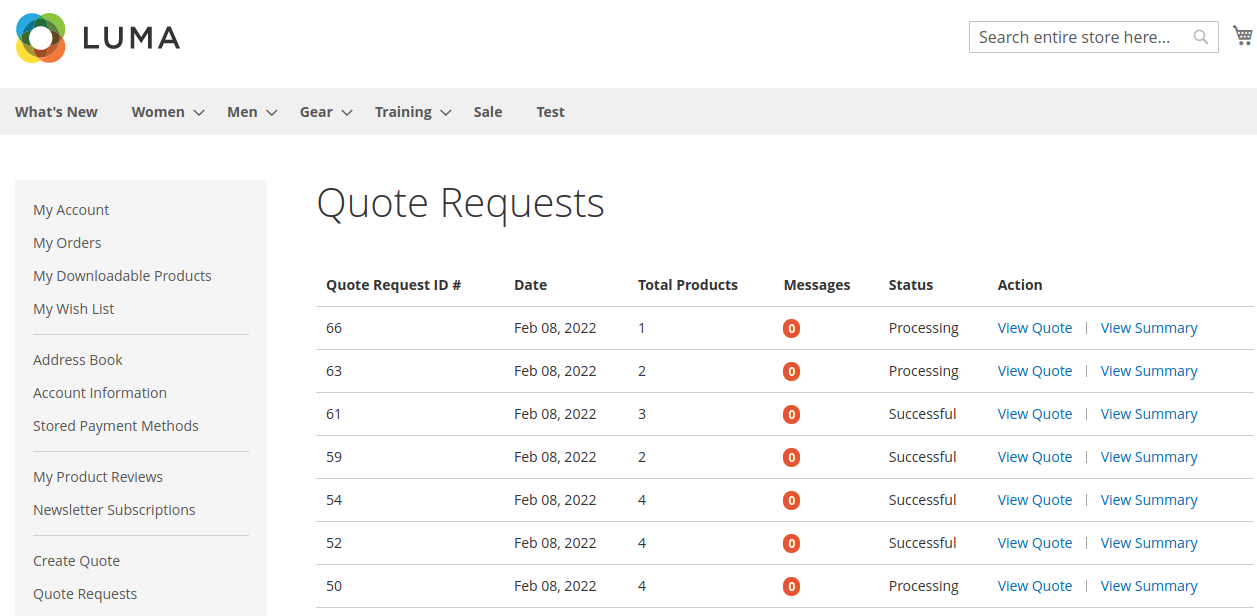Open the shopping cart icon
This screenshot has width=1257, height=616.
click(1242, 34)
